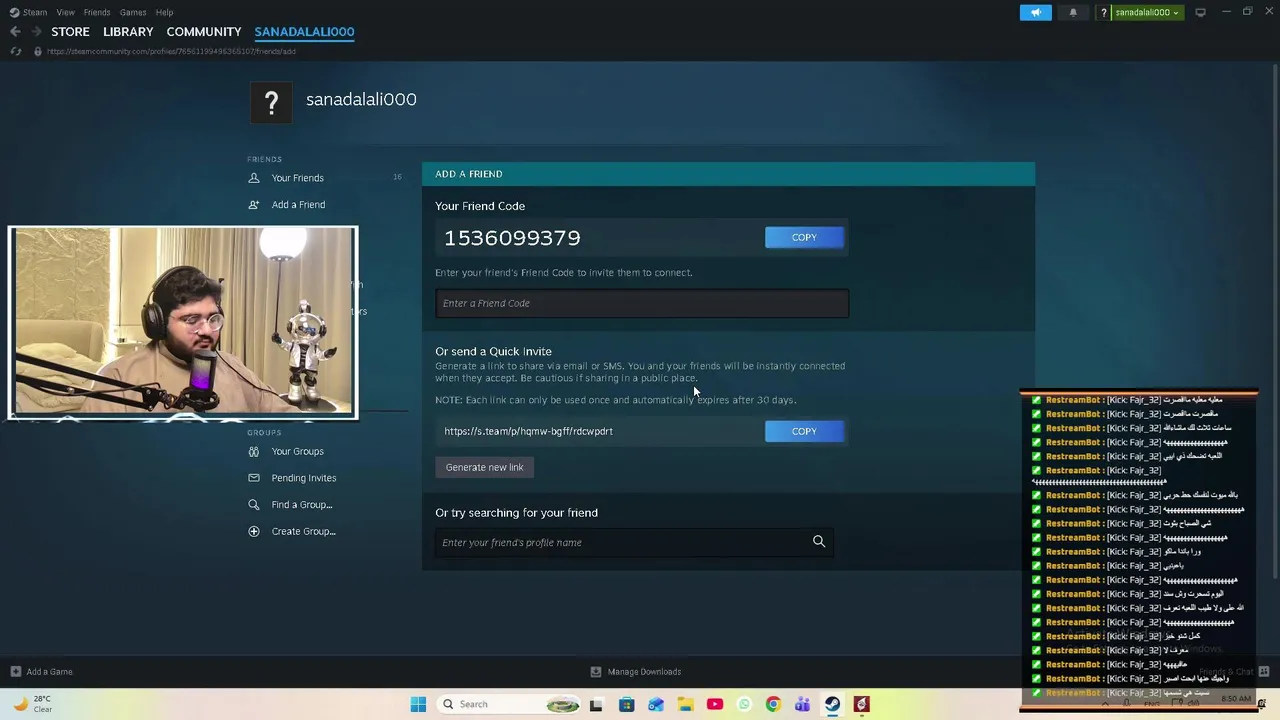Click the Steam taskbar icon
This screenshot has width=1280, height=720.
coord(832,704)
